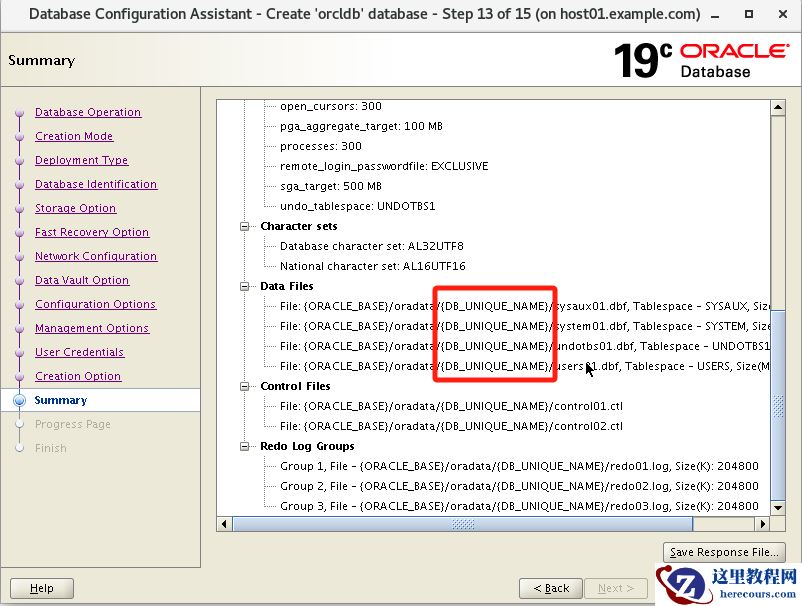Click the Redo Log Groups heading

(x=307, y=446)
